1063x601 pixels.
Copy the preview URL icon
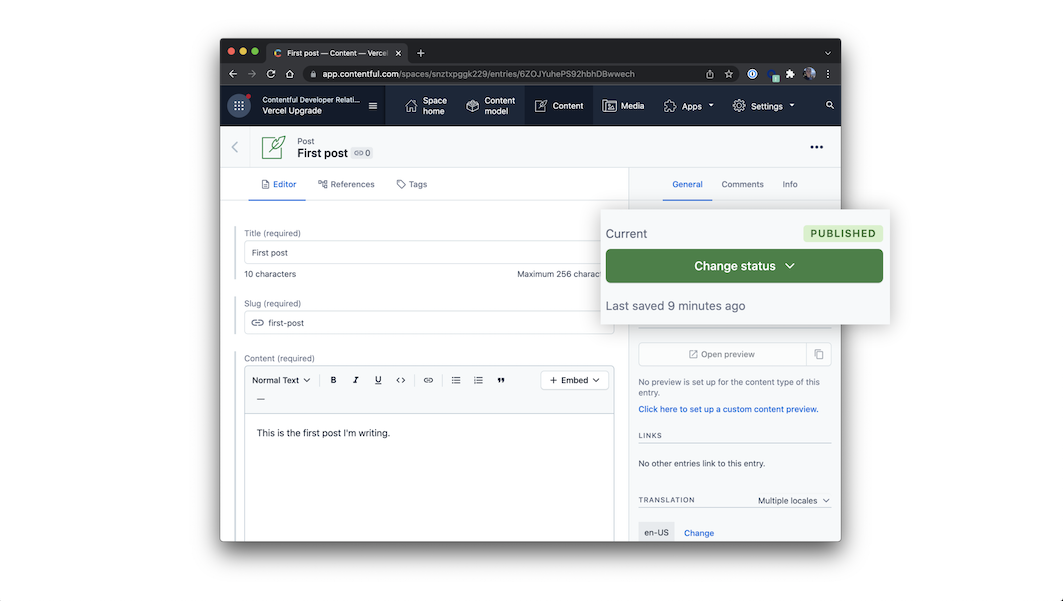818,354
